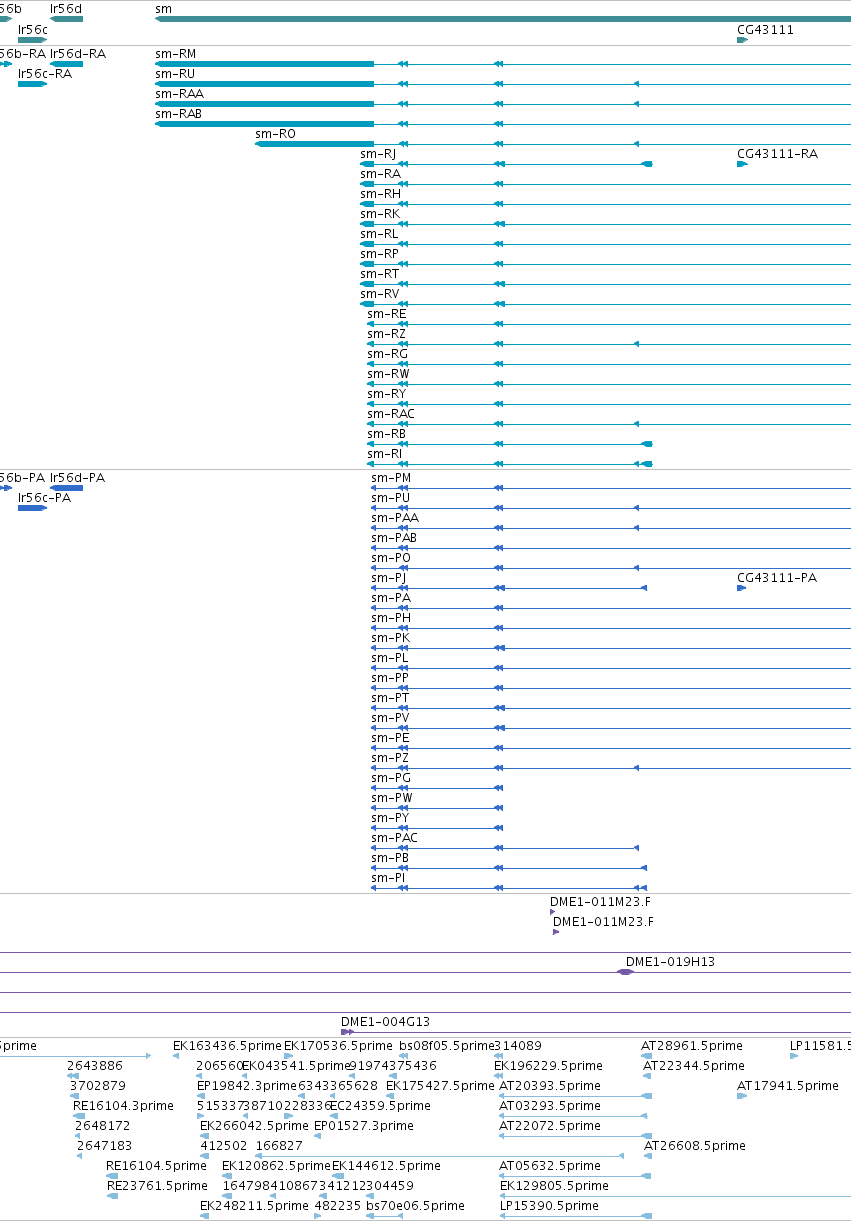Select transcript sm-RAA
This screenshot has height=1221, width=851.
[x=179, y=93]
